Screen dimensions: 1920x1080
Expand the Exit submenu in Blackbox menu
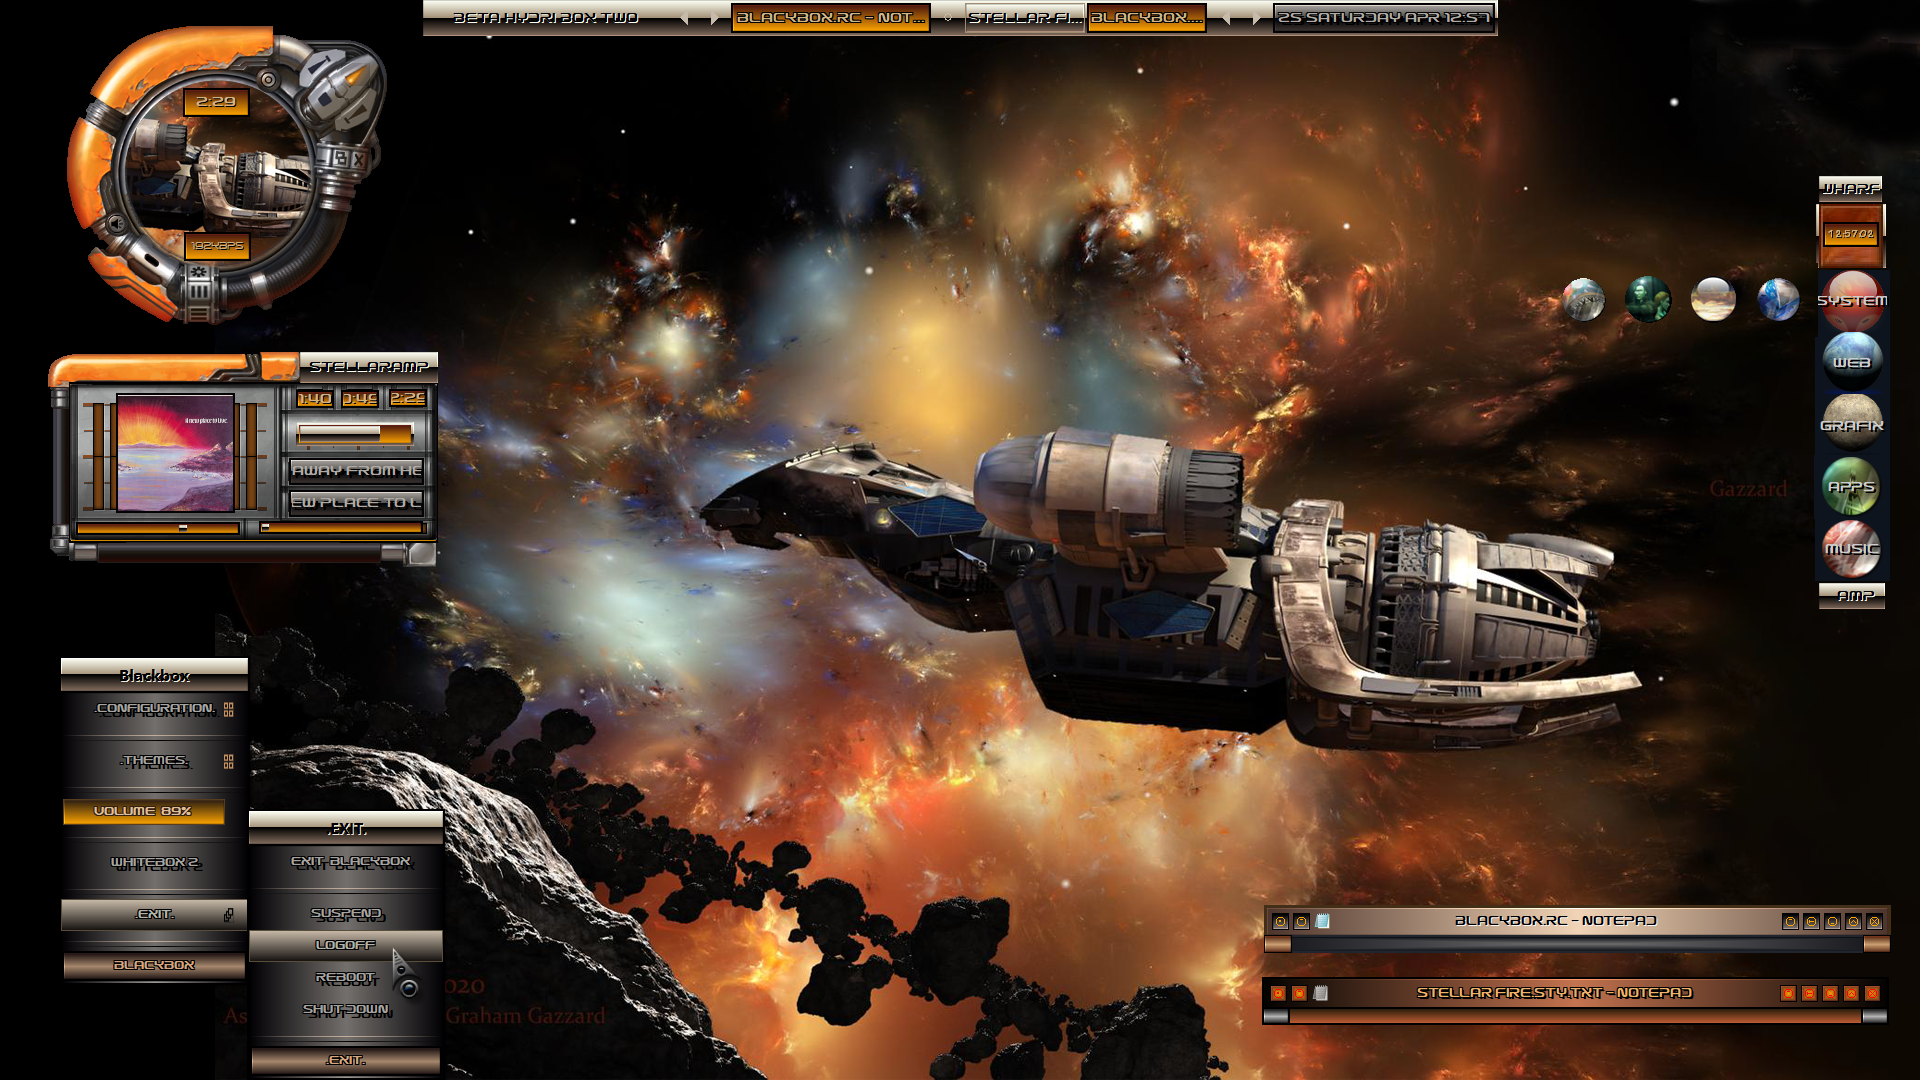(x=155, y=914)
